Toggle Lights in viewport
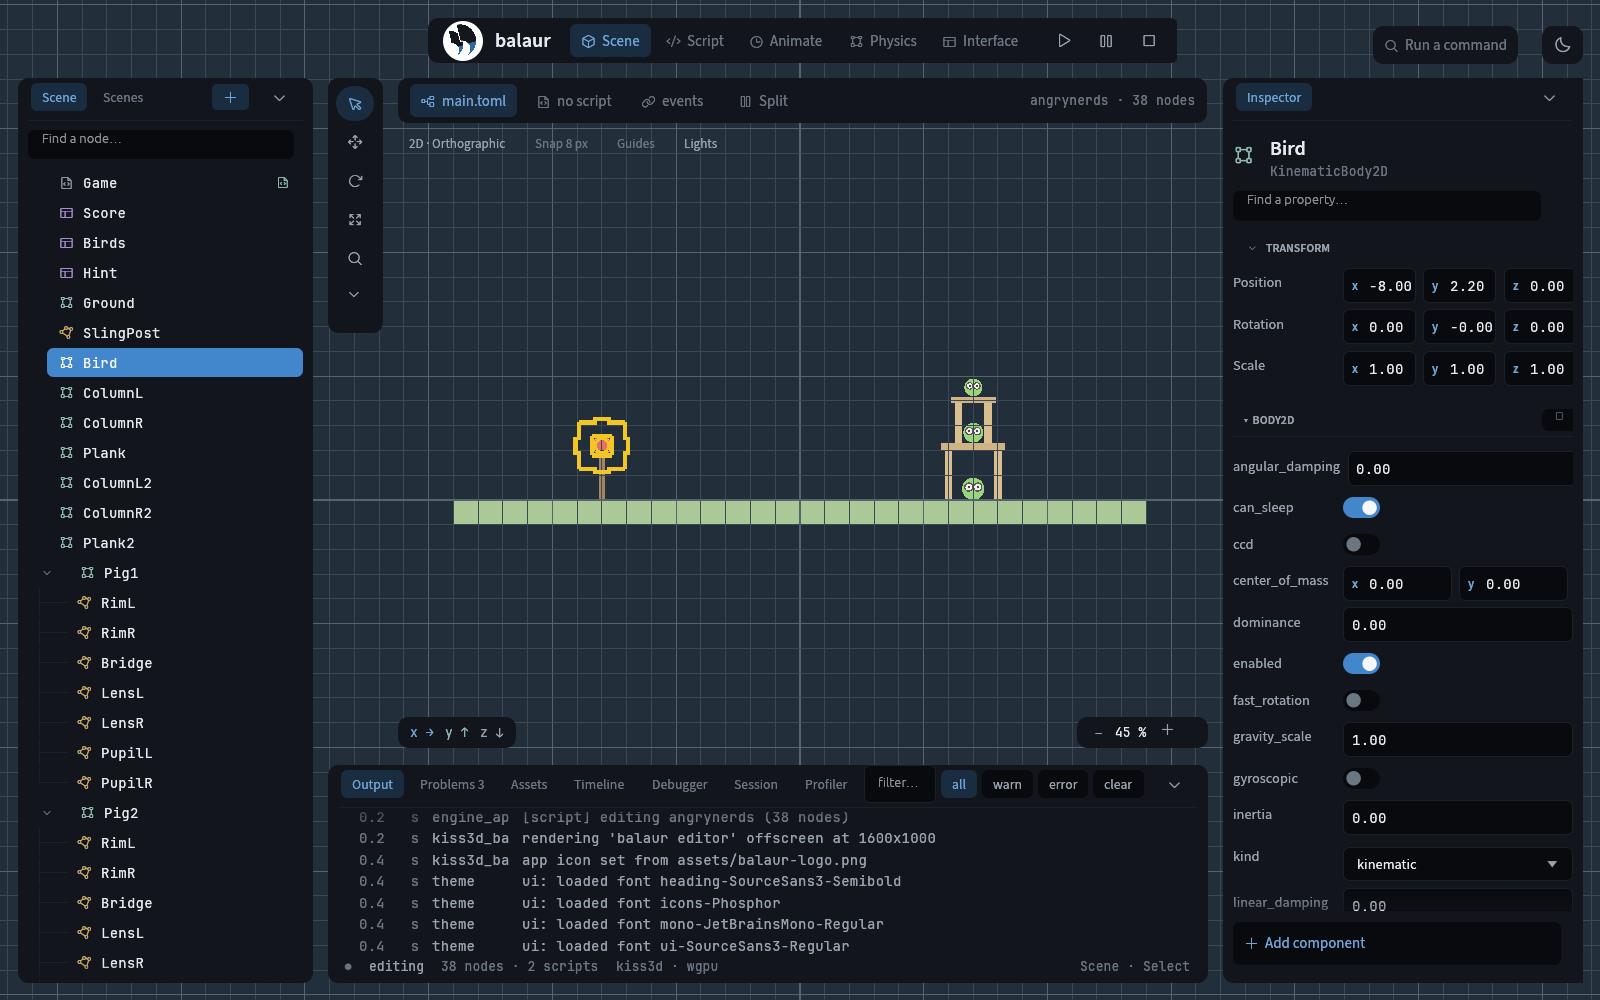1600x1000 pixels. click(x=700, y=144)
